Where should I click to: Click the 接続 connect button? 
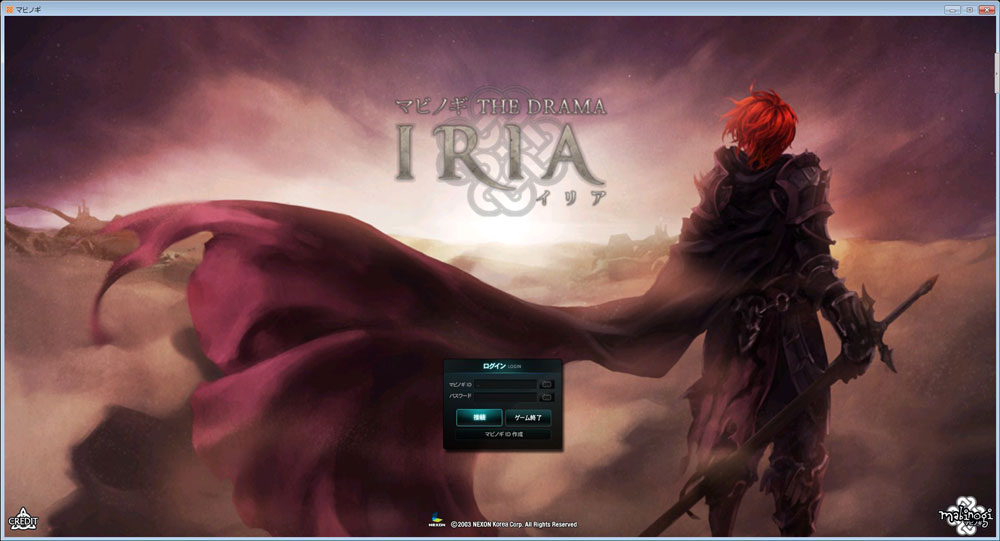(x=479, y=418)
